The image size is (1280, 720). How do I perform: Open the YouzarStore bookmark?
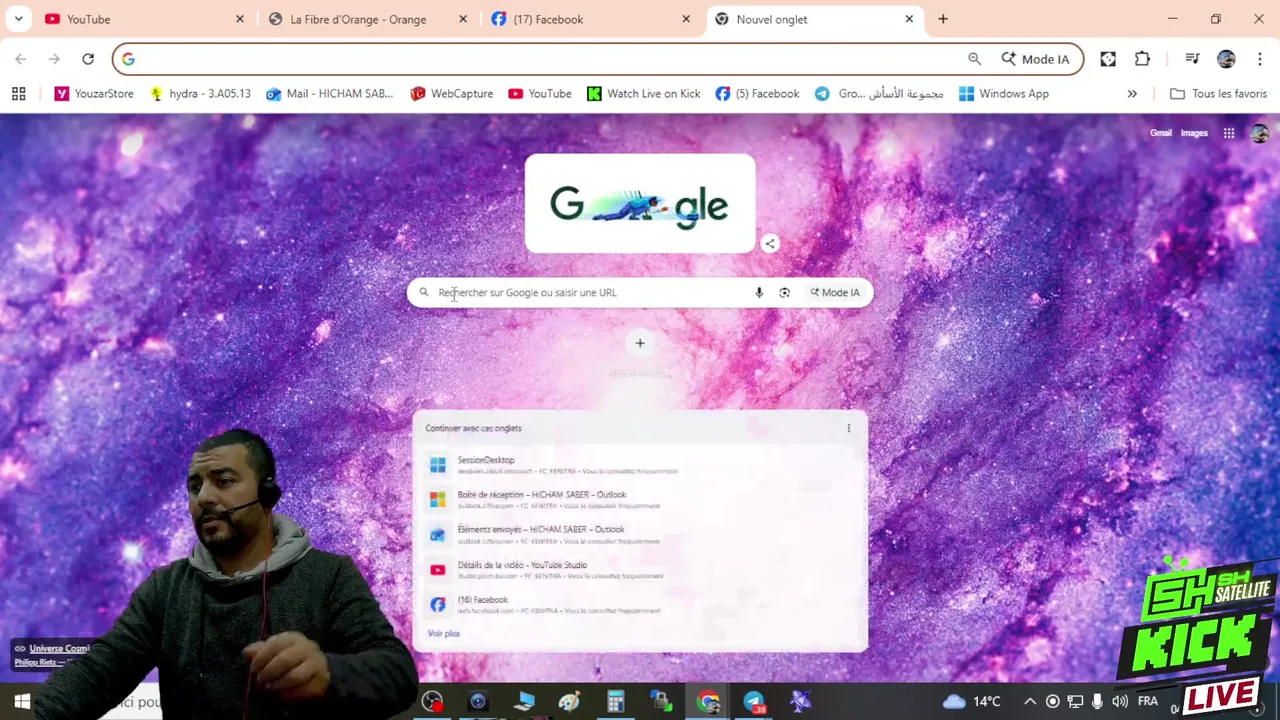94,94
